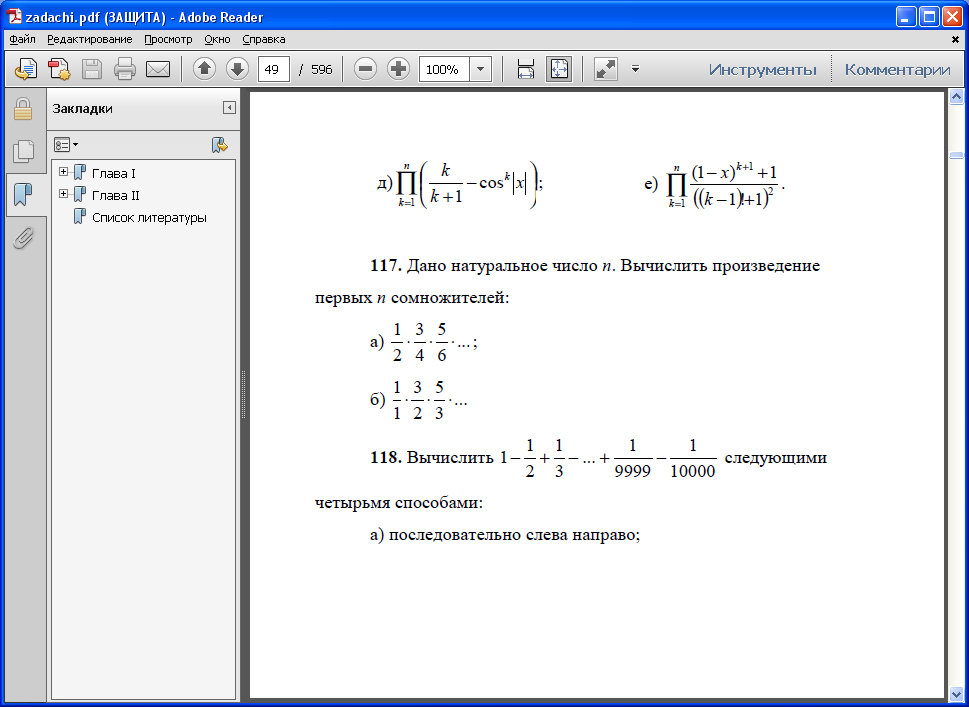The image size is (969, 707).
Task: Click the email envelope icon
Action: point(158,69)
